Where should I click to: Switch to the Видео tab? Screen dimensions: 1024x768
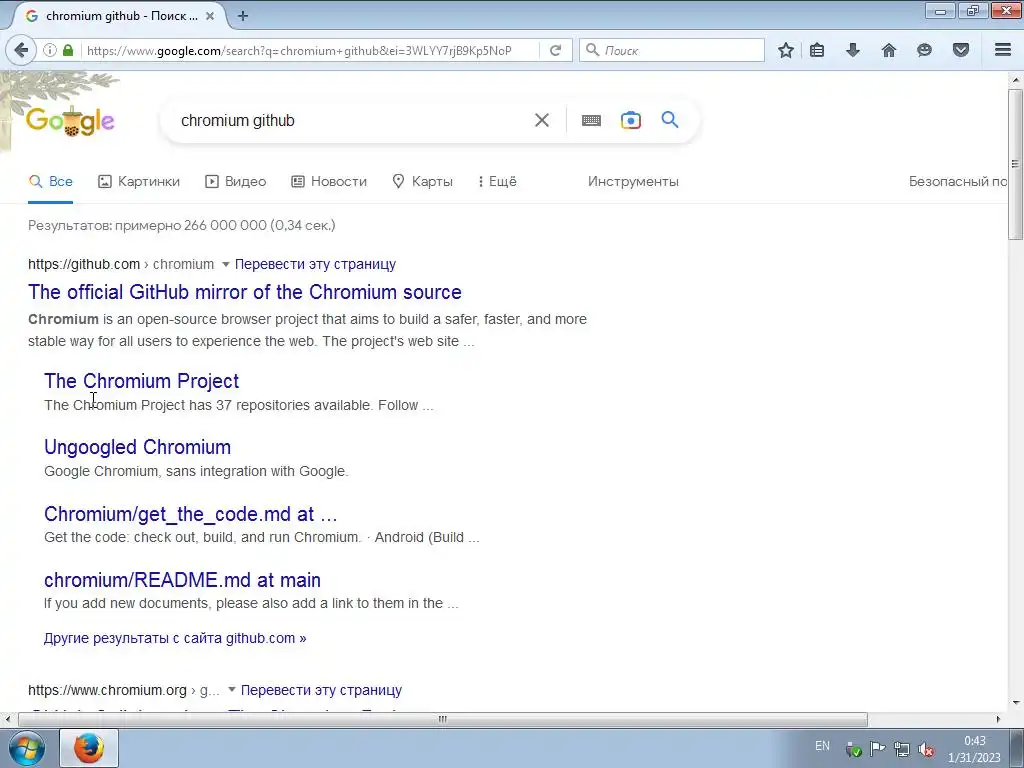pos(236,182)
